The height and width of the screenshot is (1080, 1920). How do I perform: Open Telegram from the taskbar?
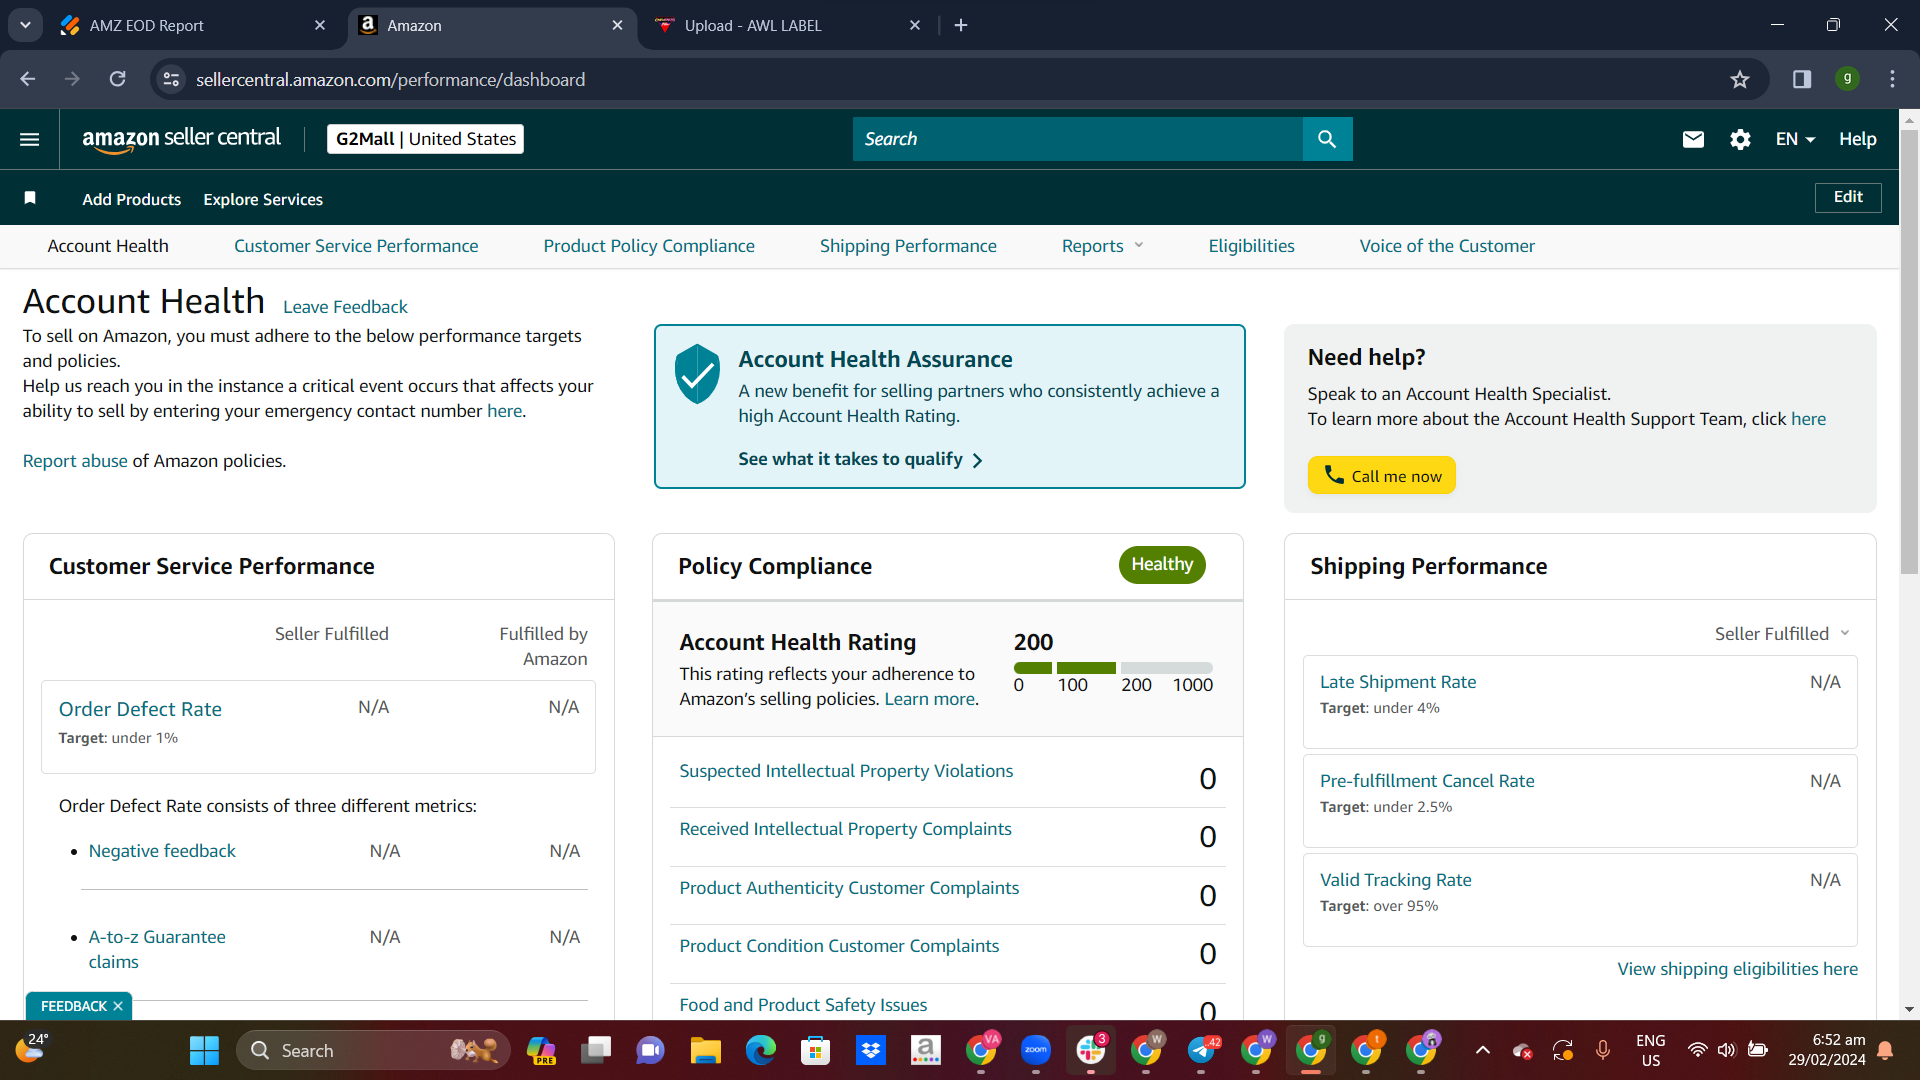(1201, 1050)
